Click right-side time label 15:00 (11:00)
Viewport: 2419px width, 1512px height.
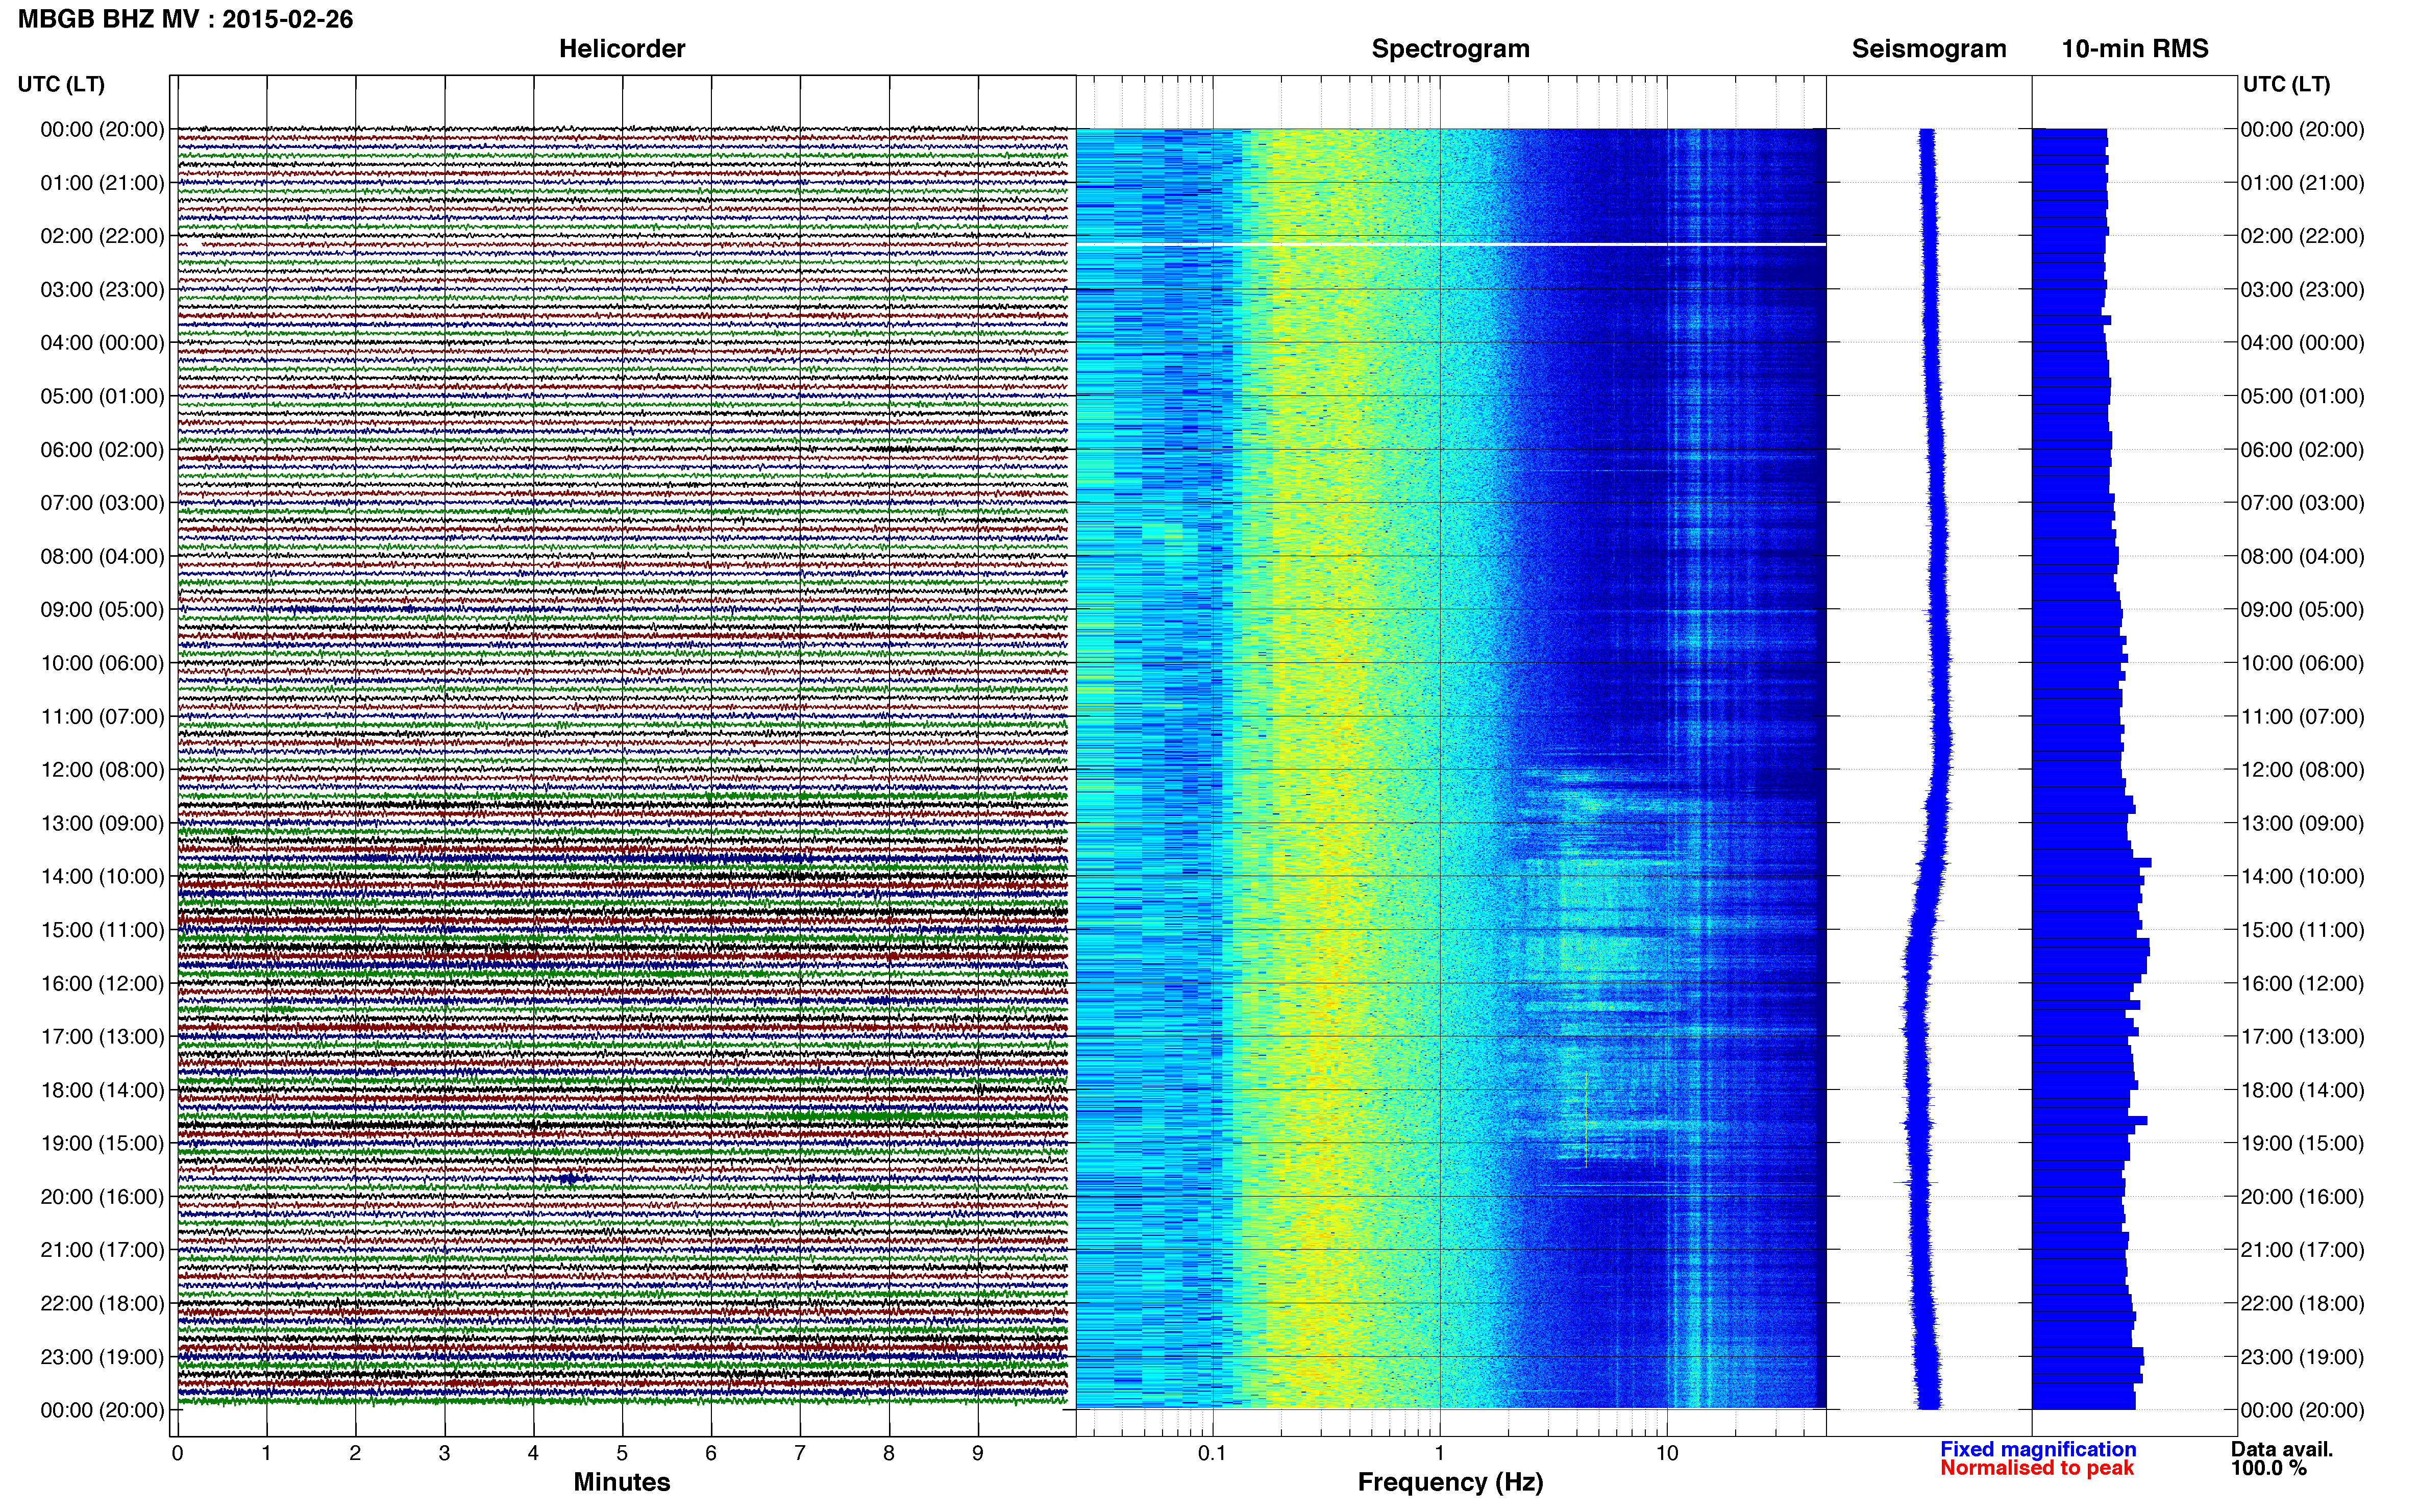[x=2302, y=930]
